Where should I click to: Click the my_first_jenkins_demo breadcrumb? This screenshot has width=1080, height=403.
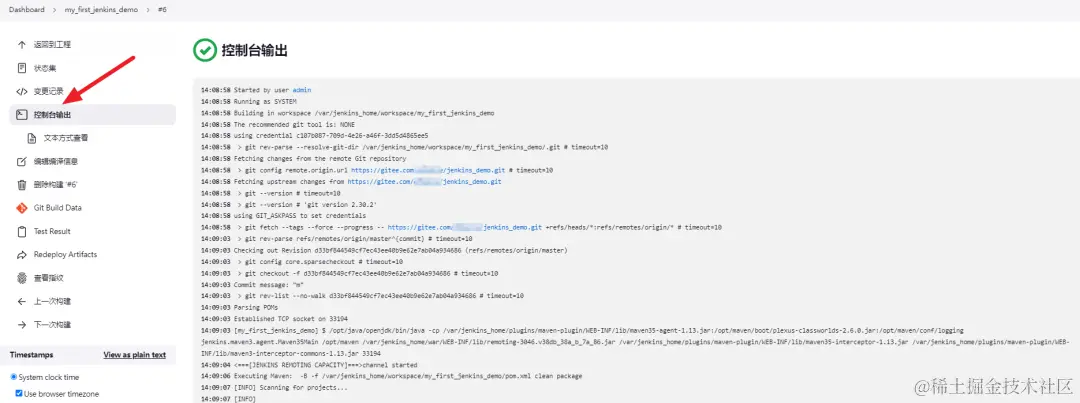coord(101,10)
